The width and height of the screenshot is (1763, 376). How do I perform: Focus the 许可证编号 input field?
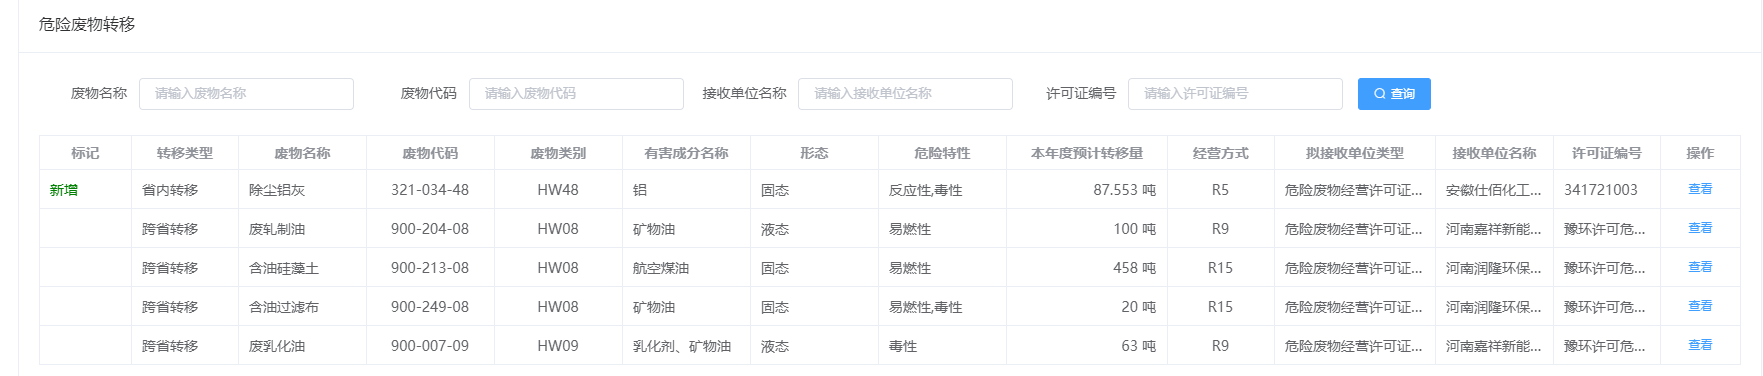(1235, 94)
